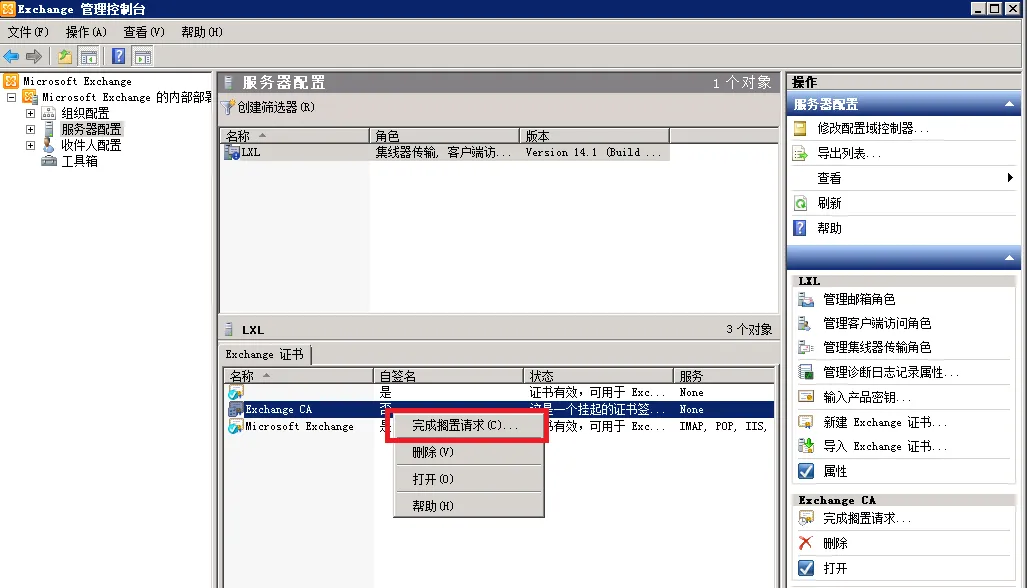Open the 操作(A) menu
1027x588 pixels.
(x=86, y=32)
